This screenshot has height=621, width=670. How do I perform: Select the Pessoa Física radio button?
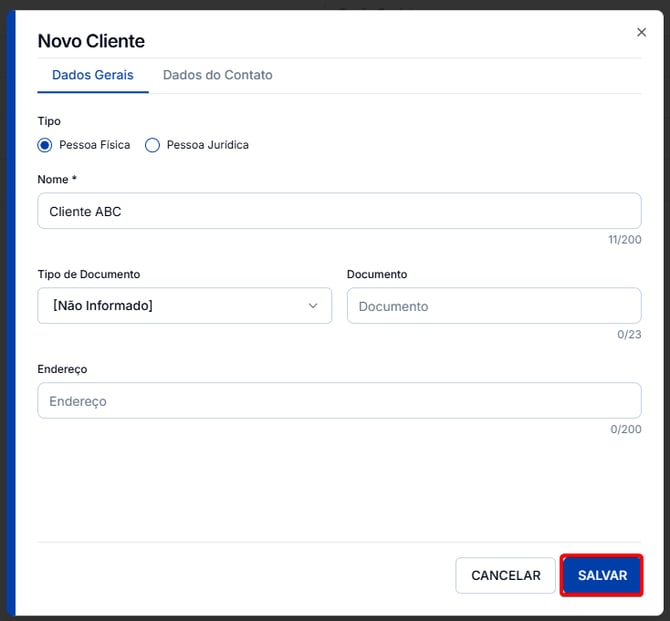(x=44, y=145)
